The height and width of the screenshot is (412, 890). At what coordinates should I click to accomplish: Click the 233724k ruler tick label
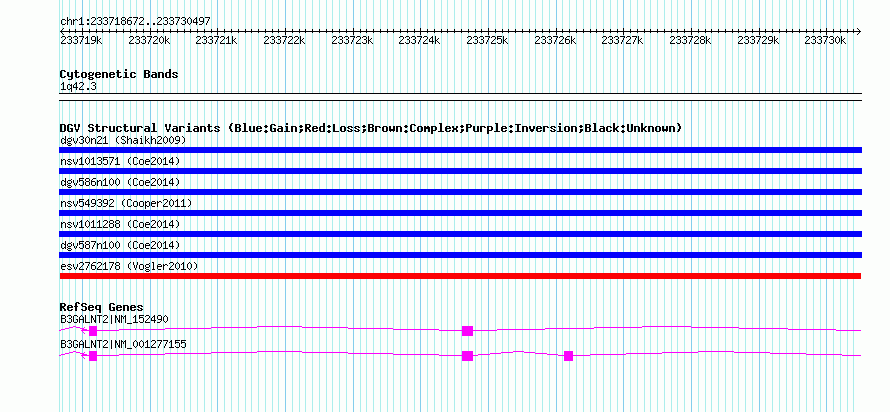point(419,40)
